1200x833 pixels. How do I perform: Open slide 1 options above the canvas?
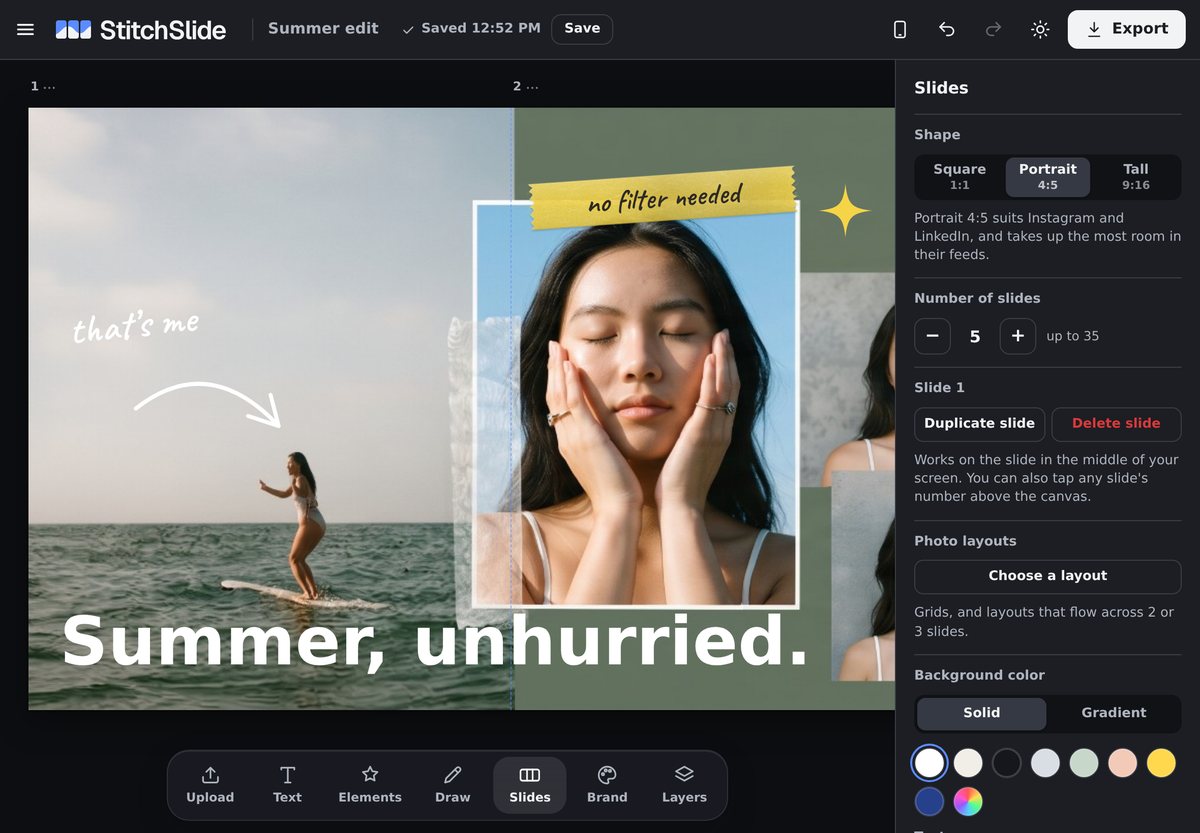43,86
